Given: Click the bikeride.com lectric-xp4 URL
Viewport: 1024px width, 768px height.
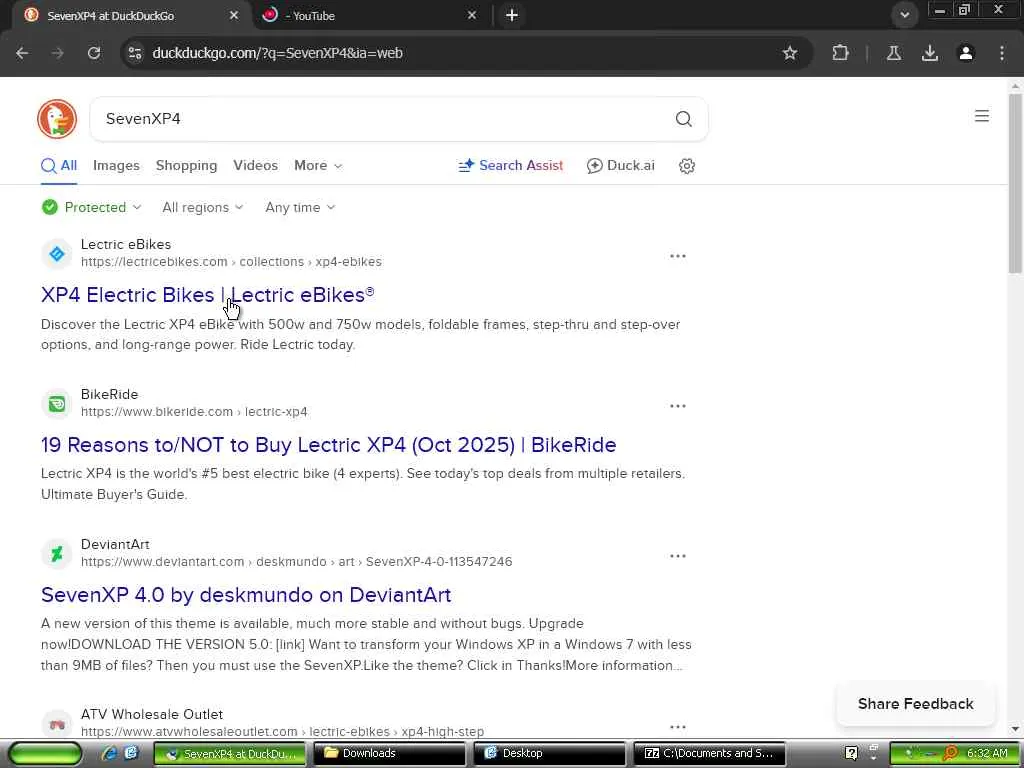Looking at the screenshot, I should (x=194, y=412).
